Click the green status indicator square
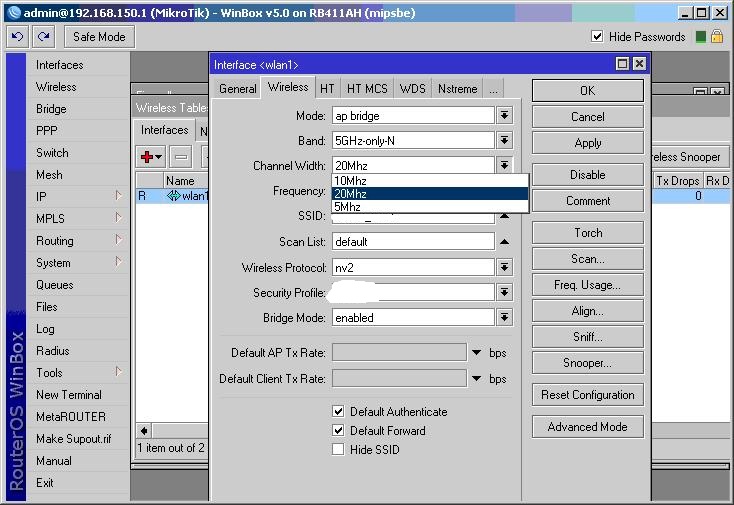734x505 pixels. click(x=700, y=37)
